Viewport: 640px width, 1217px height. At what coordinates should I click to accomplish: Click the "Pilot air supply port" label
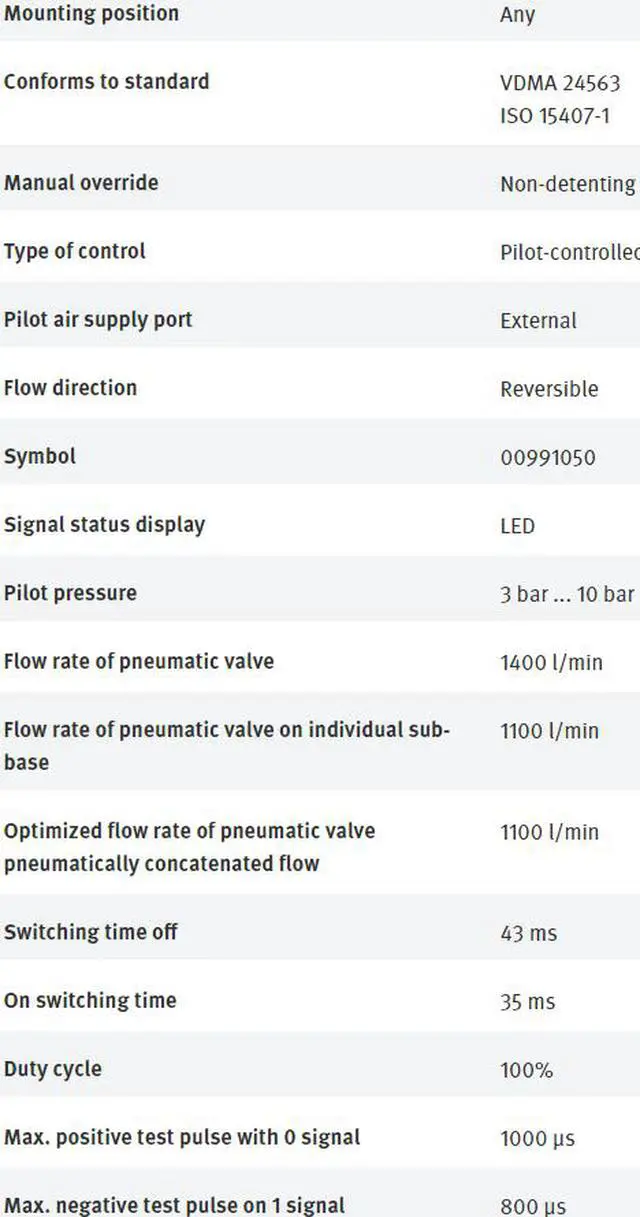point(98,320)
